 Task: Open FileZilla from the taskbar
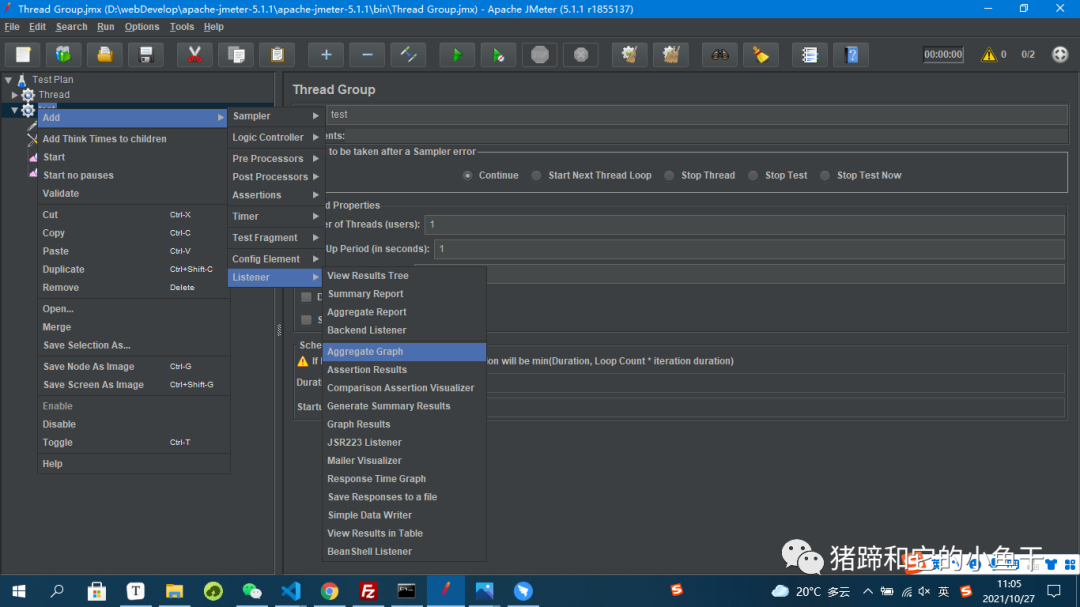(x=368, y=591)
